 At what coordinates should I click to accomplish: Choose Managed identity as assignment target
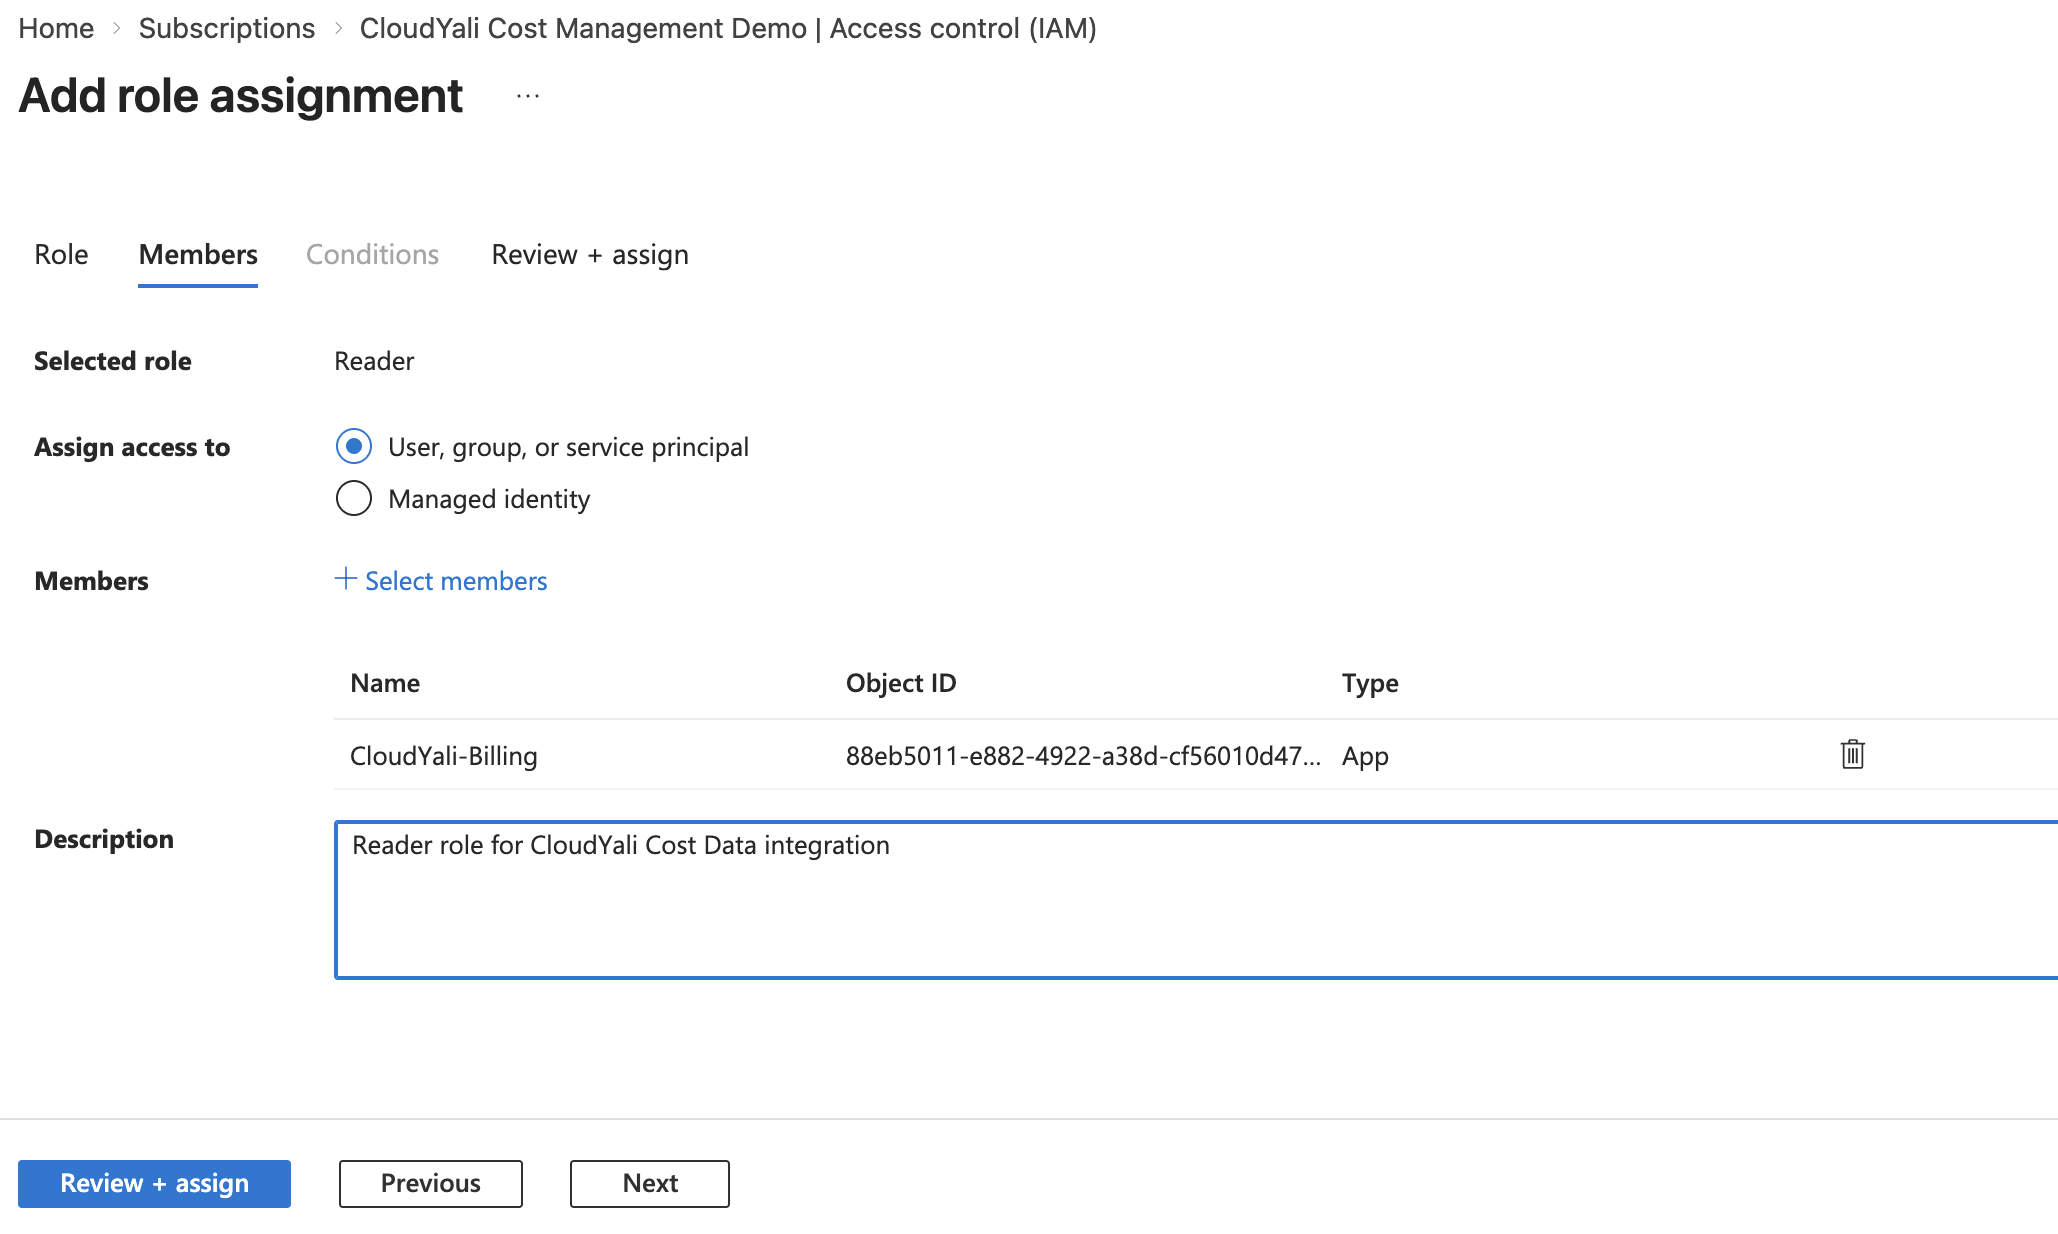point(353,498)
